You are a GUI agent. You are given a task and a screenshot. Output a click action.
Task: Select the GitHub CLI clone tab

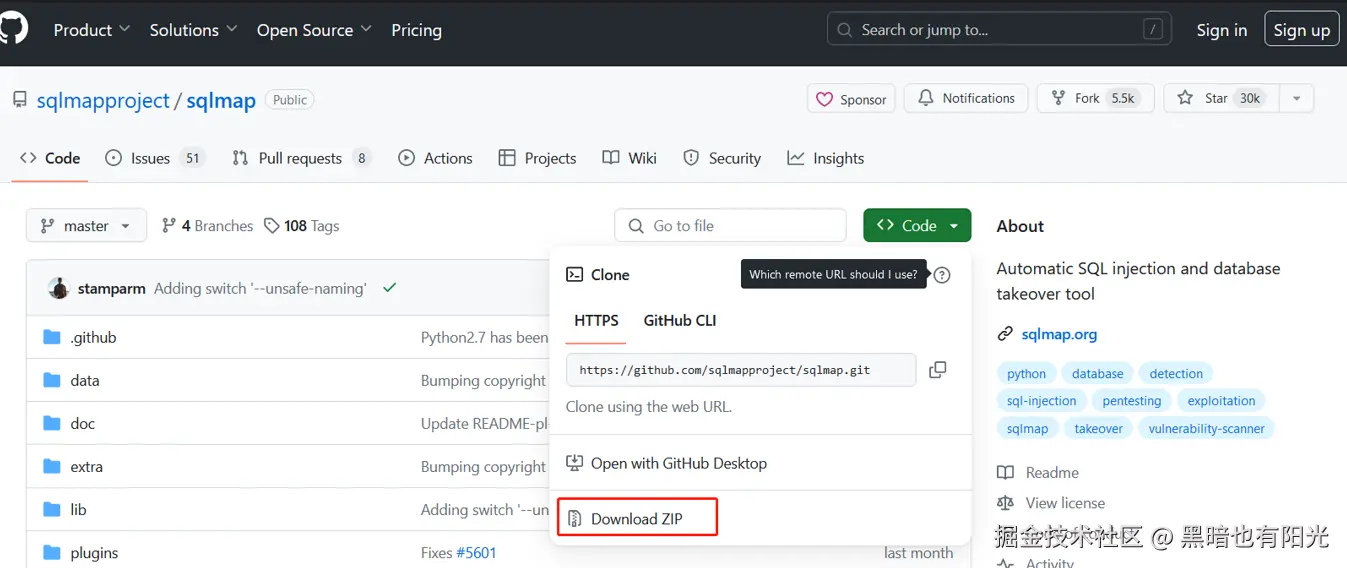point(679,321)
